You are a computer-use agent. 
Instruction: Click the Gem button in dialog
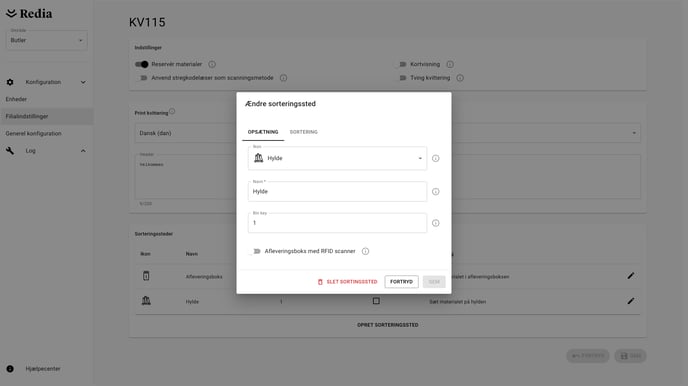tap(434, 282)
